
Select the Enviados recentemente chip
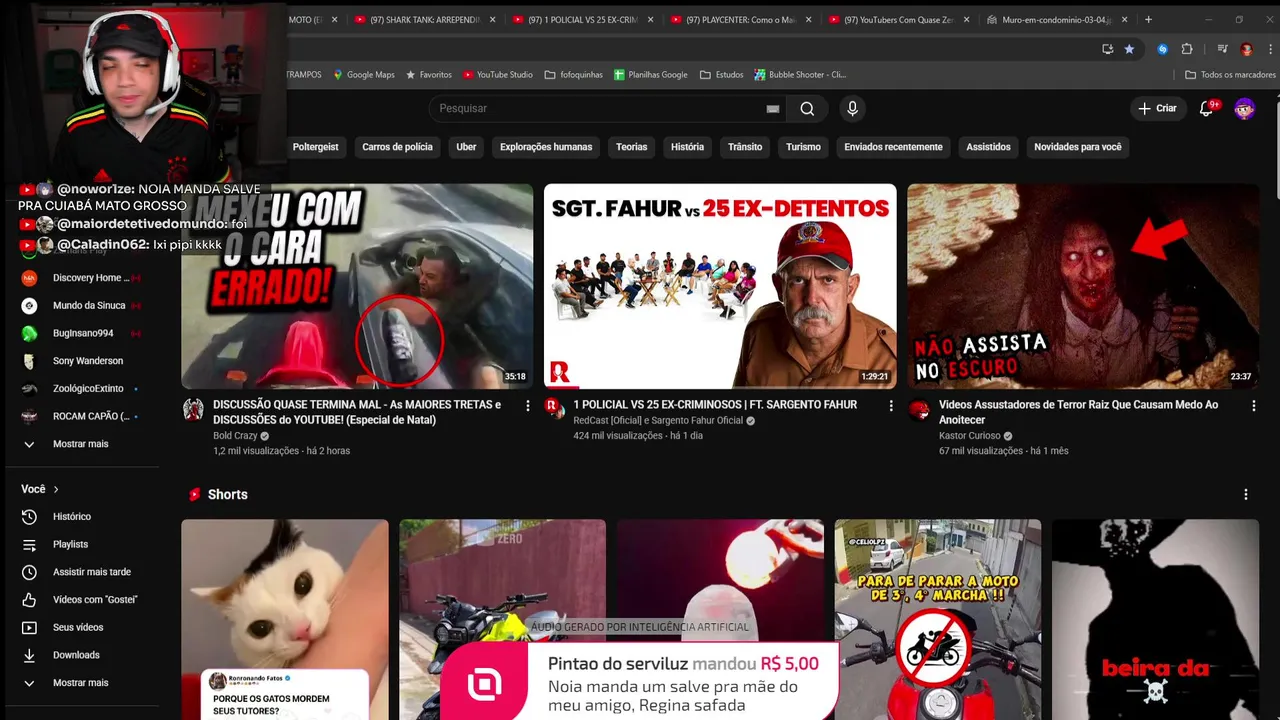pos(893,147)
